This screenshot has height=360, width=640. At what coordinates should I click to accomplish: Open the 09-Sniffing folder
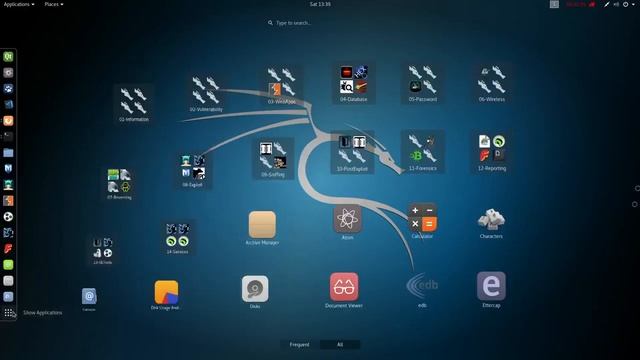point(273,159)
